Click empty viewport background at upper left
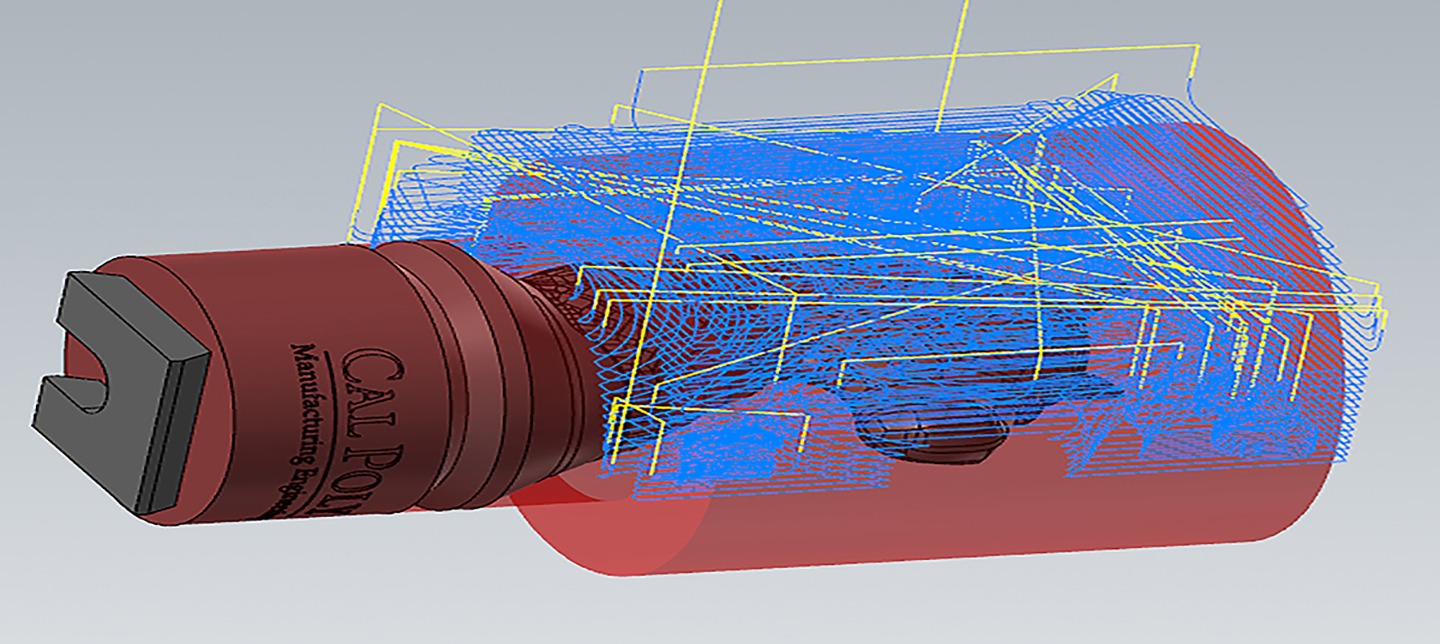This screenshot has width=1440, height=644. click(x=150, y=100)
